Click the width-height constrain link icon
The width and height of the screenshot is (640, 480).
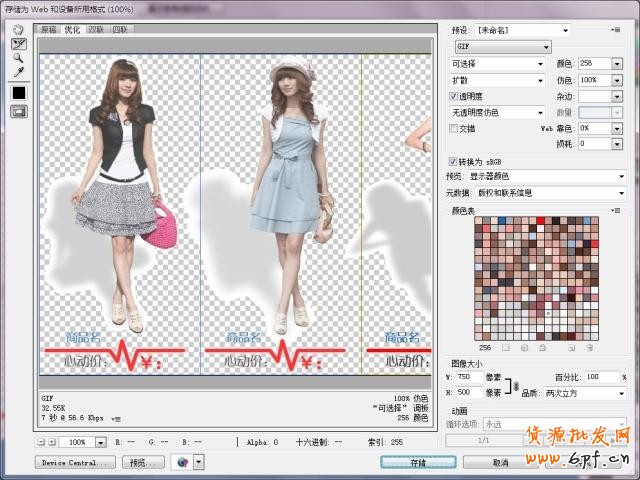(516, 385)
